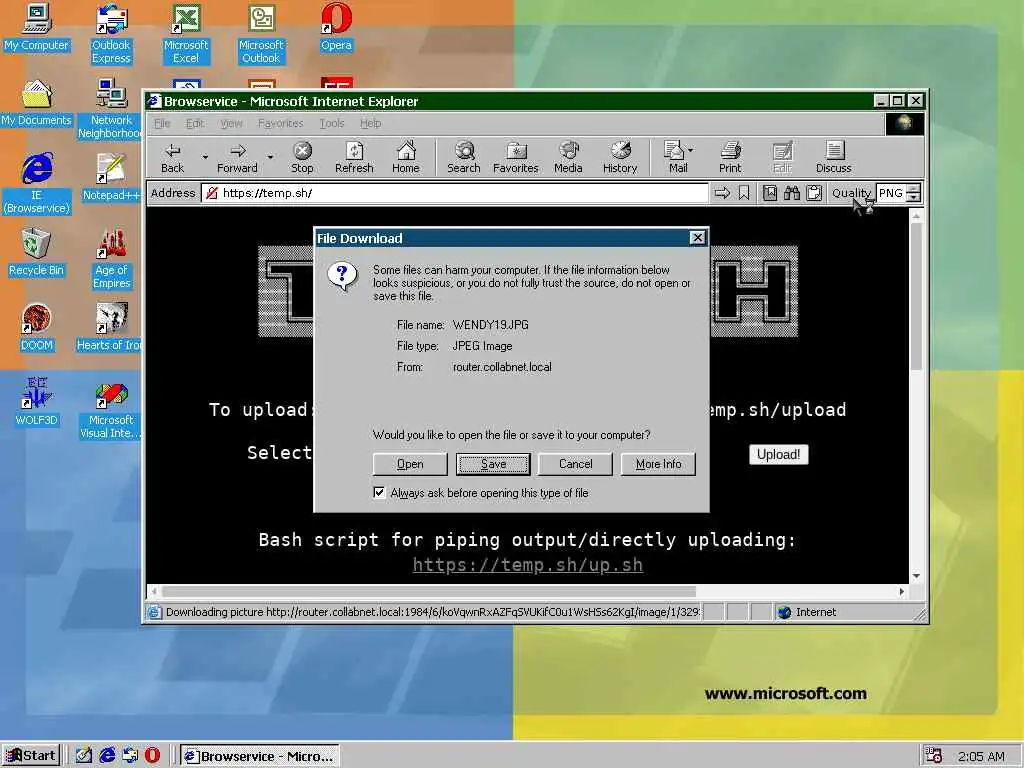
Task: Open the Search toolbar icon
Action: click(464, 157)
